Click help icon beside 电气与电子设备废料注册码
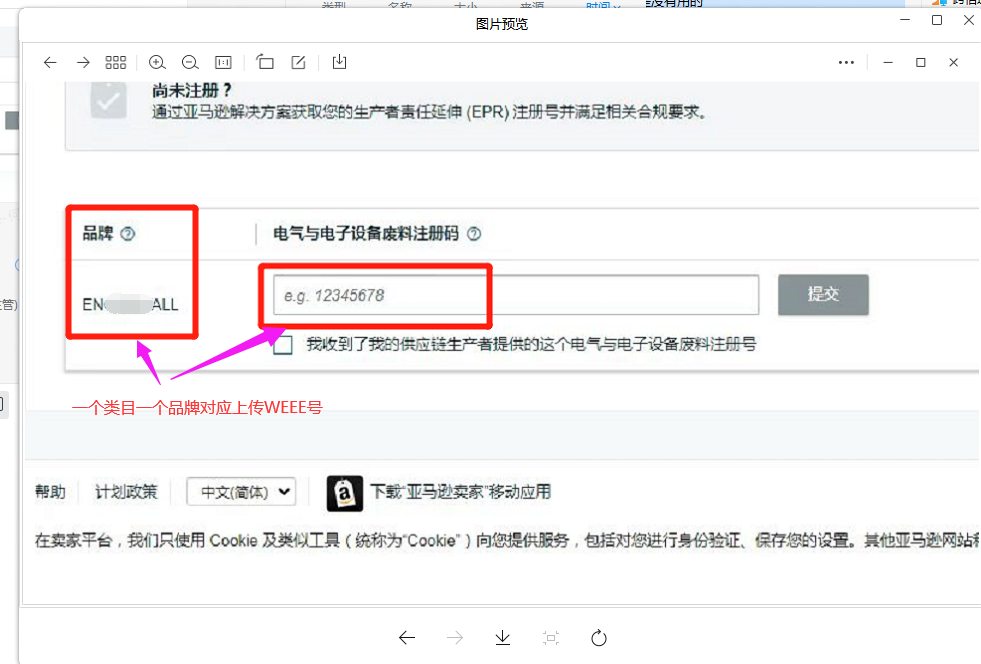981x664 pixels. click(474, 234)
